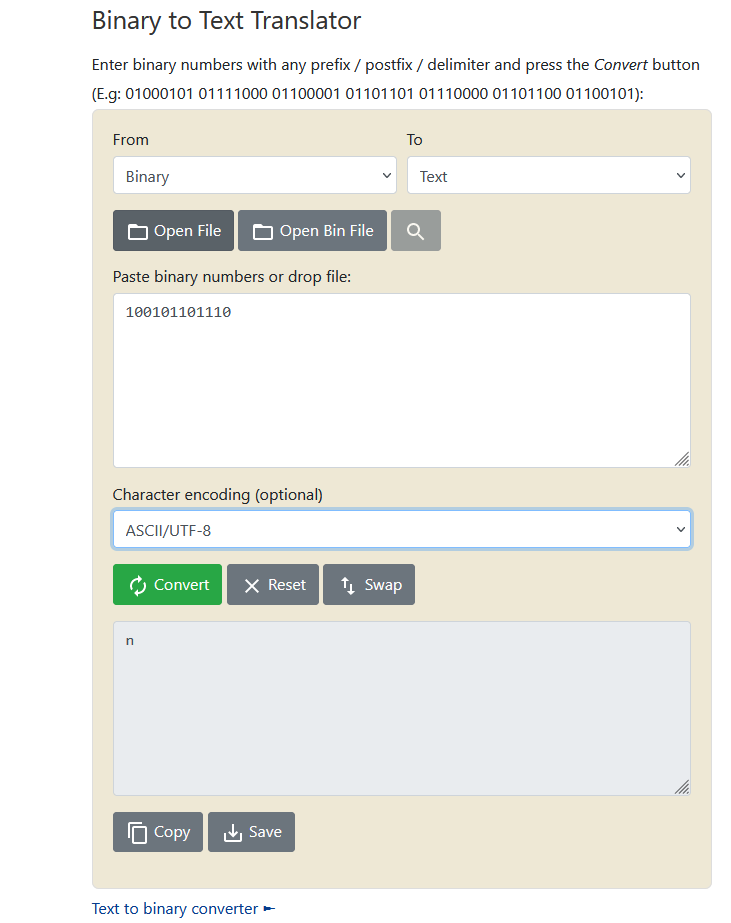This screenshot has width=731, height=923.
Task: Click inside the output box showing n
Action: click(x=401, y=708)
